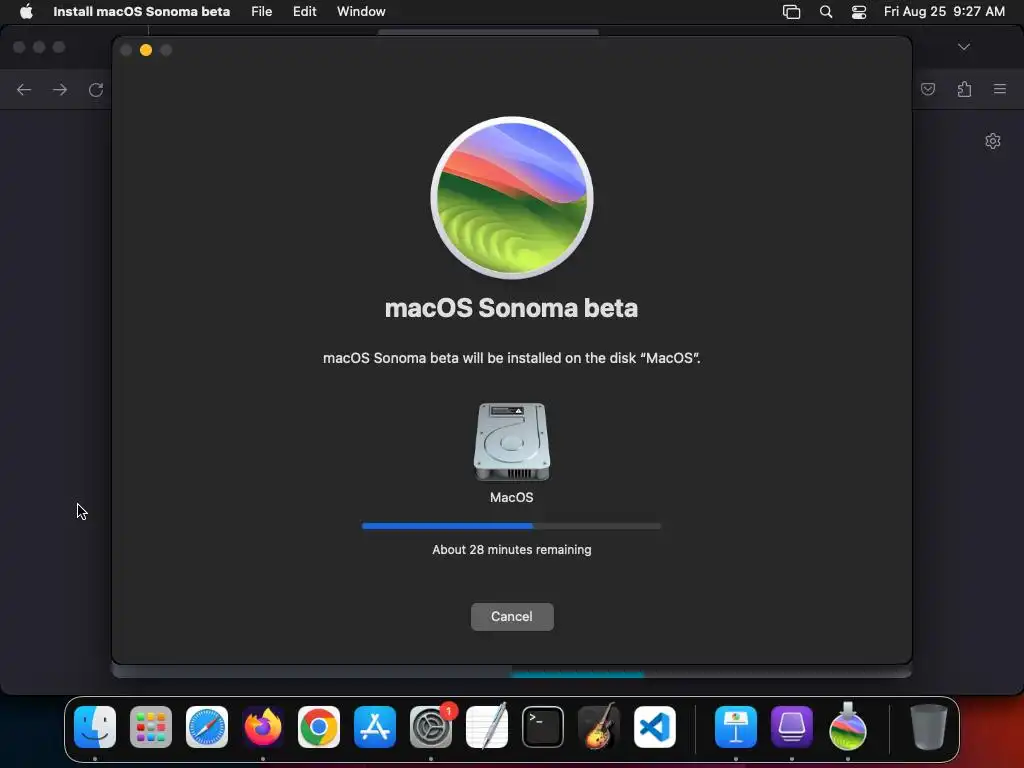Image resolution: width=1024 pixels, height=768 pixels.
Task: Open the Apple menu
Action: click(26, 11)
